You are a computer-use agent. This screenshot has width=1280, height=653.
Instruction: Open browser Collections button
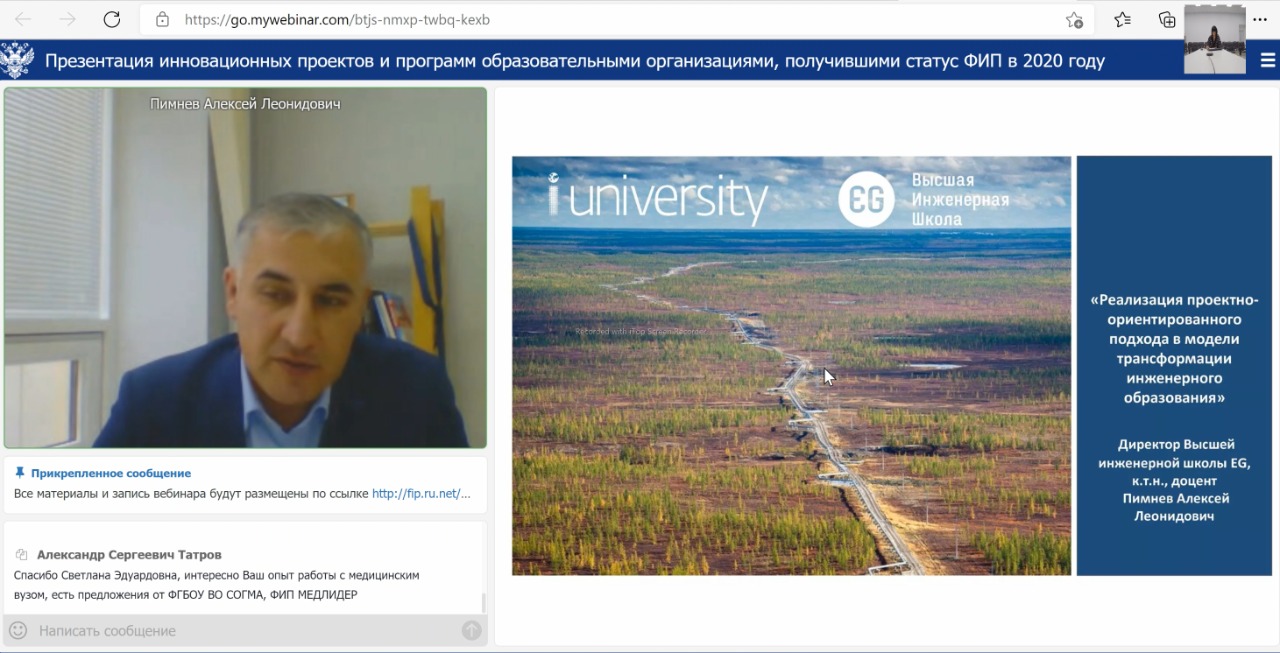click(x=1166, y=20)
